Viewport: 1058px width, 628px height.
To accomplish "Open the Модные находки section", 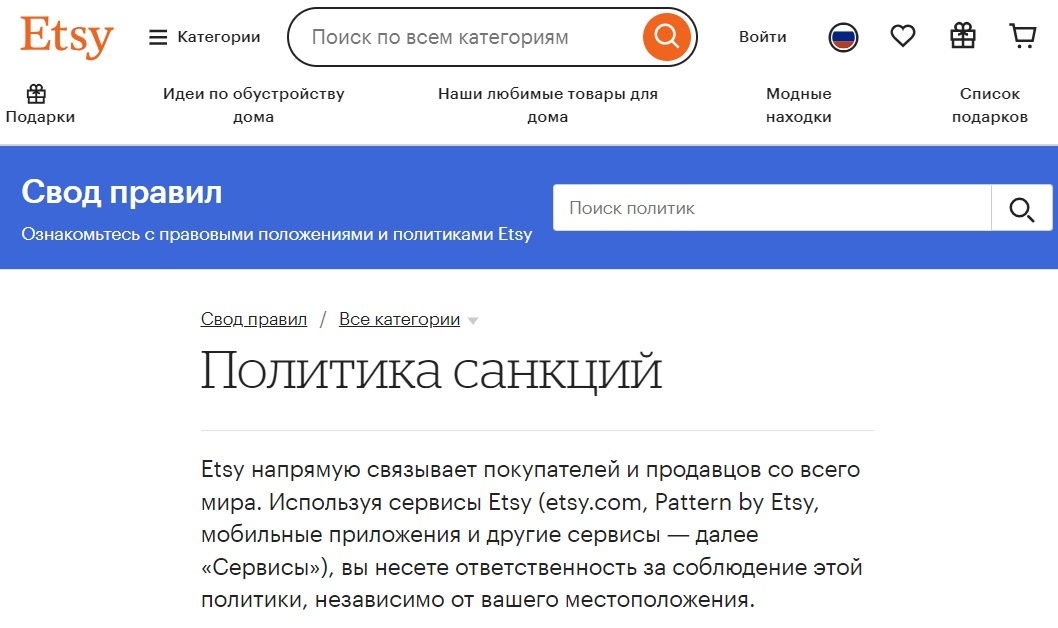I will (798, 105).
